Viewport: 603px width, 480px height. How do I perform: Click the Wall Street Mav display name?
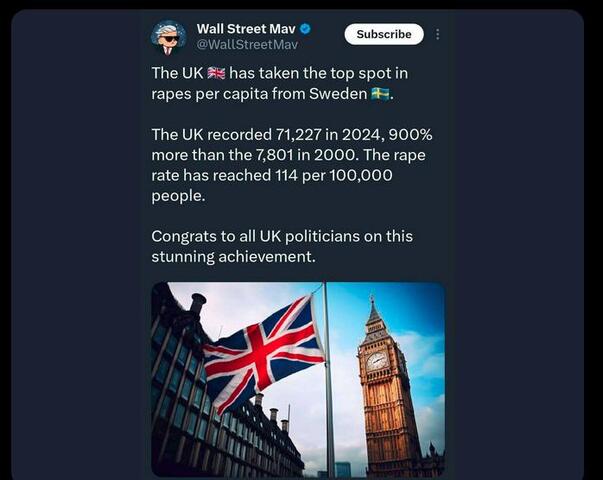pyautogui.click(x=246, y=29)
